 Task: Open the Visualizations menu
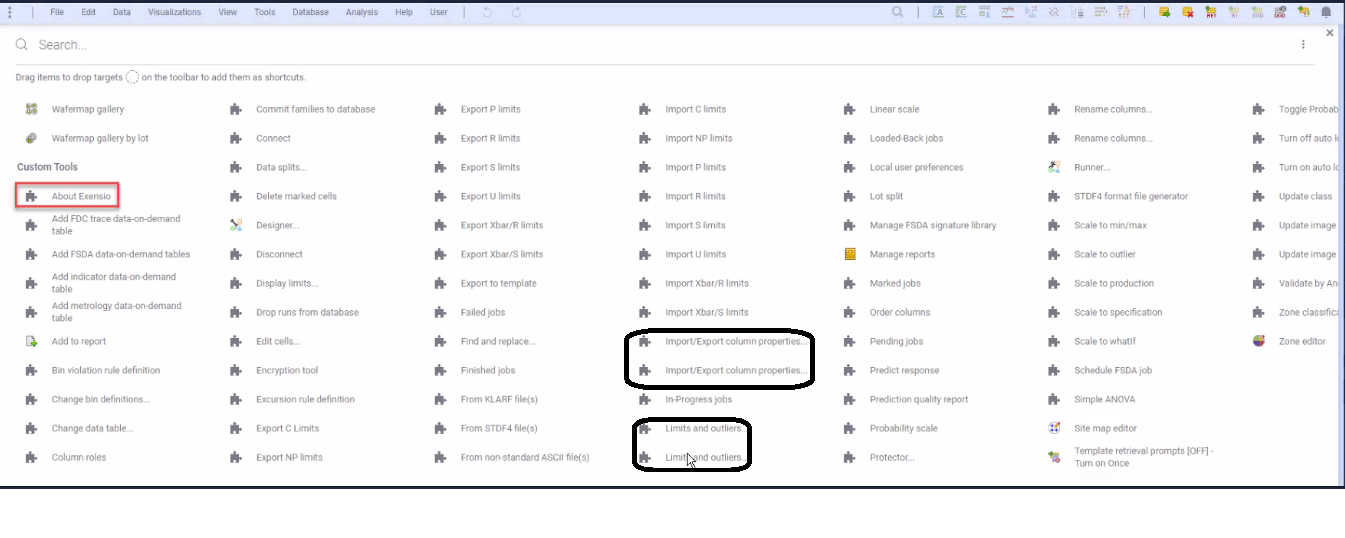[174, 12]
